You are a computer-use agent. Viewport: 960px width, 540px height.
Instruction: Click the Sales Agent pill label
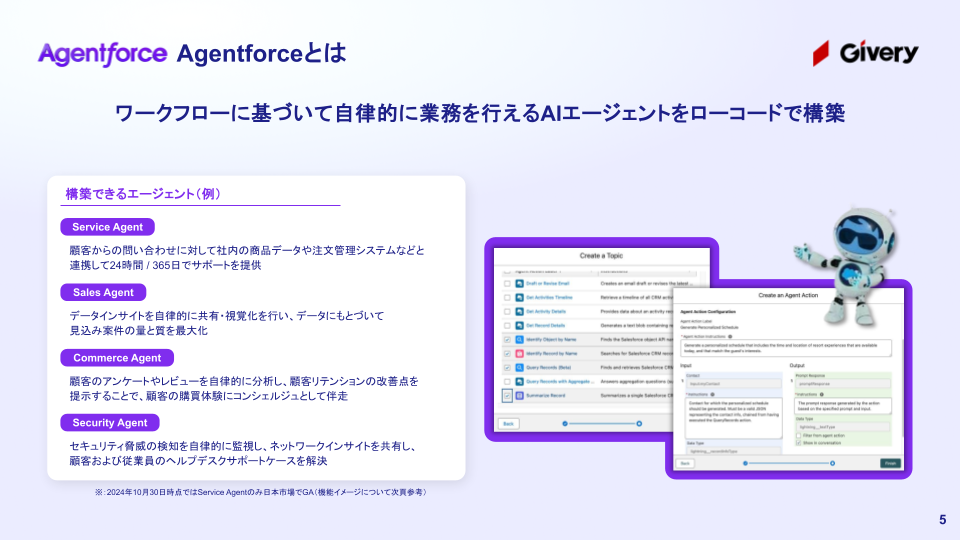coord(103,293)
